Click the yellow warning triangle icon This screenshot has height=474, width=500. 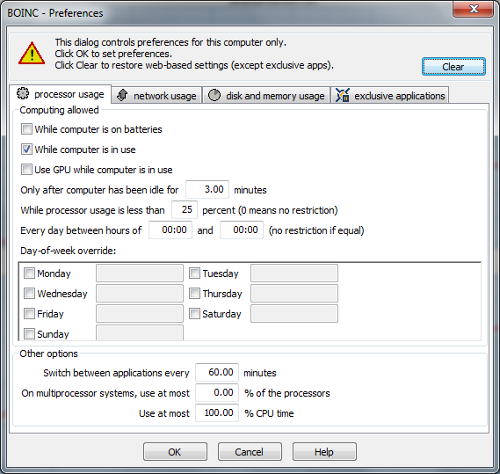(32, 53)
